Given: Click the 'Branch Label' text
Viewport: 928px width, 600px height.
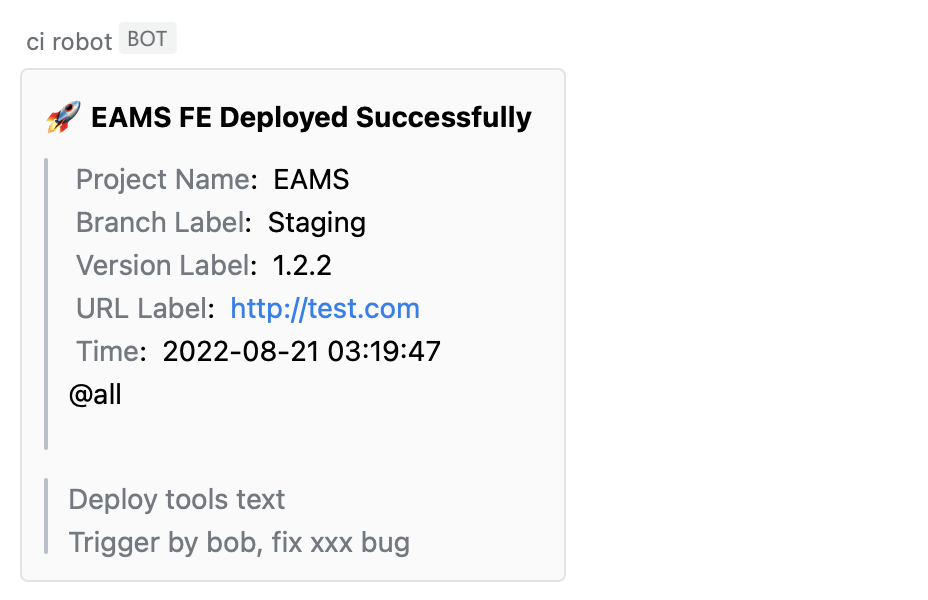Looking at the screenshot, I should 160,222.
